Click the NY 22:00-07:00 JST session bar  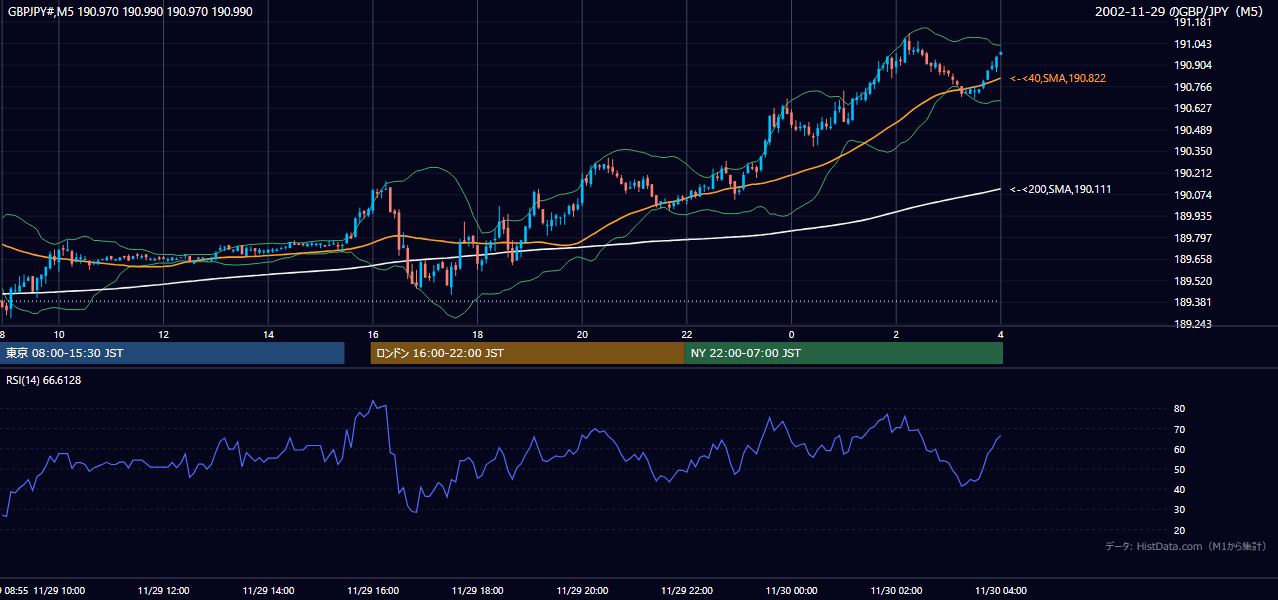[x=843, y=353]
